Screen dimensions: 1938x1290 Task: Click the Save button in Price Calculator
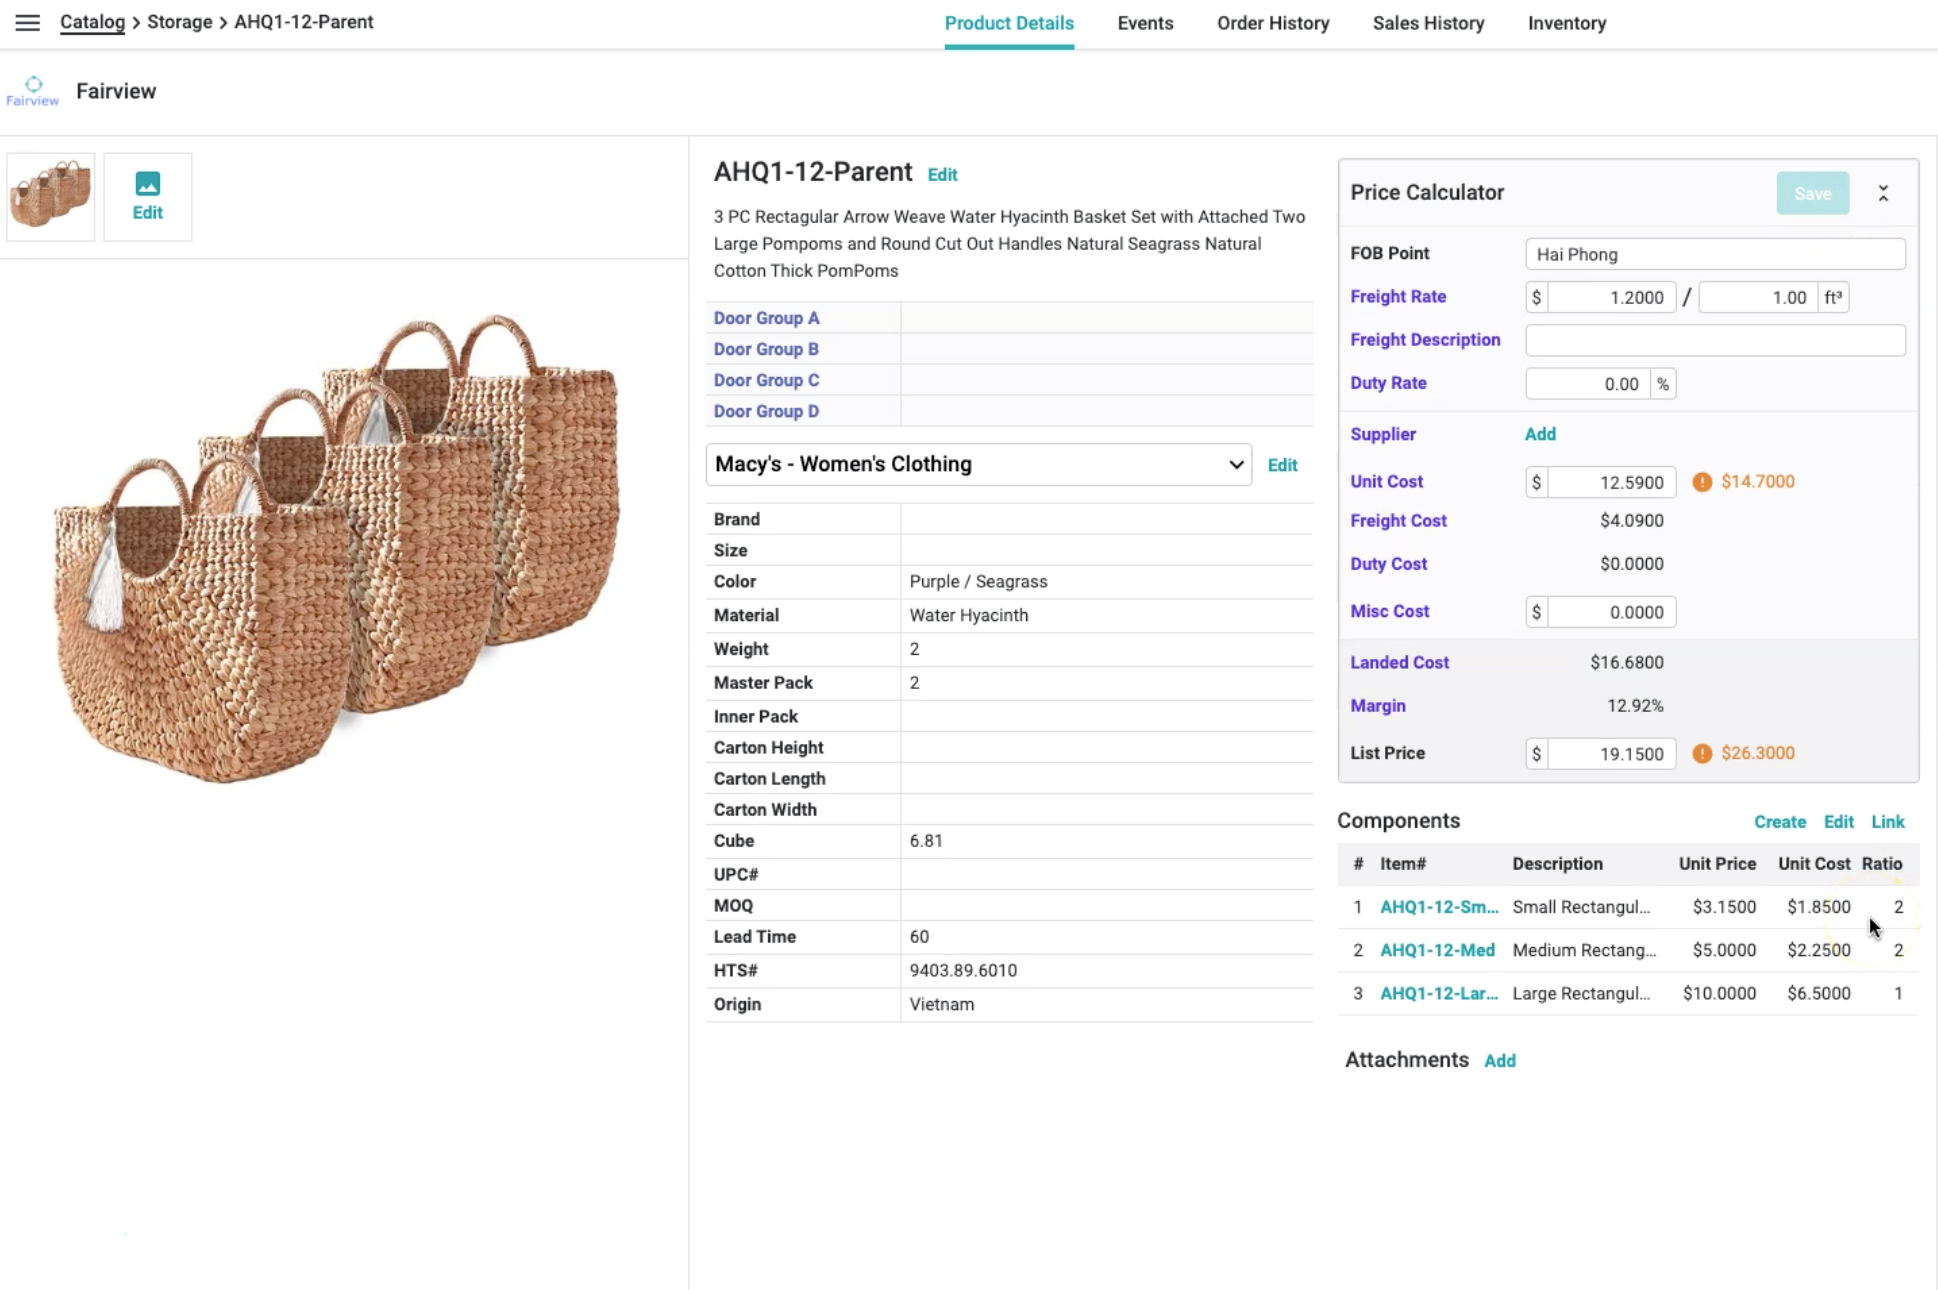(1811, 193)
